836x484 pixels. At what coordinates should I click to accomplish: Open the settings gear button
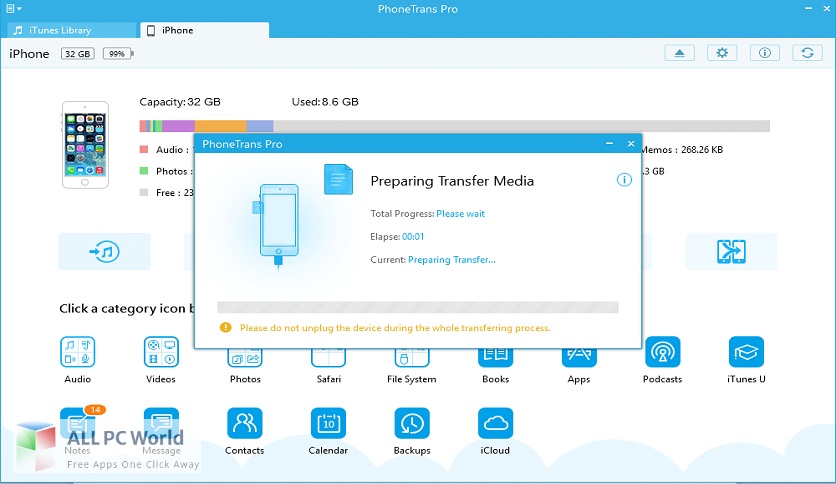(x=722, y=53)
